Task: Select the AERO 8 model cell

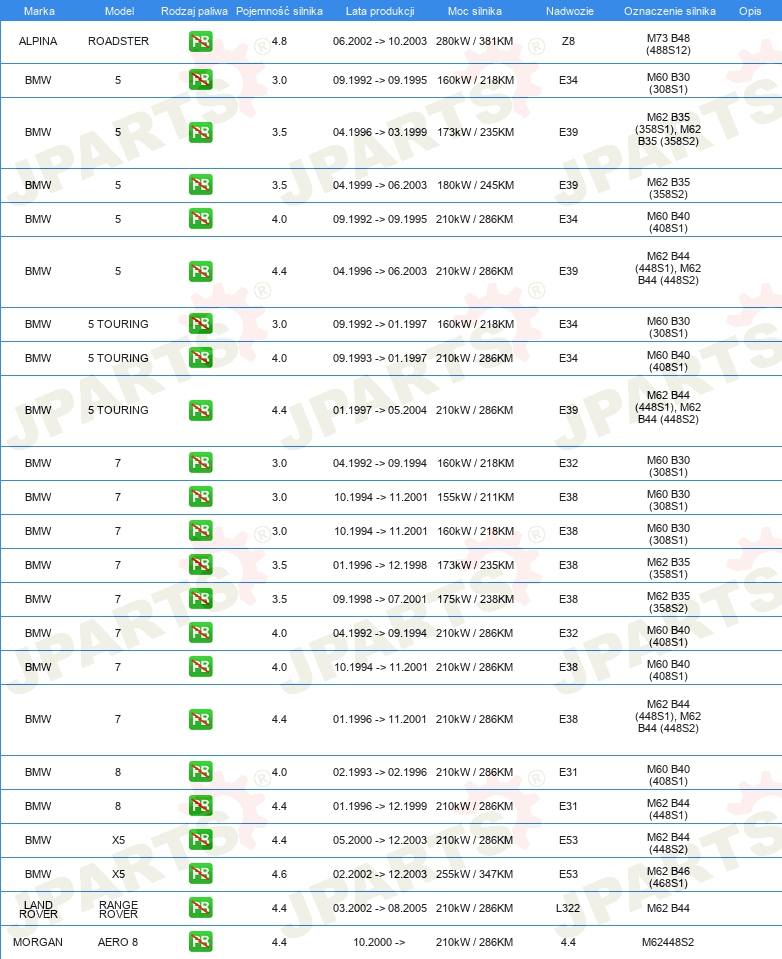Action: click(118, 942)
